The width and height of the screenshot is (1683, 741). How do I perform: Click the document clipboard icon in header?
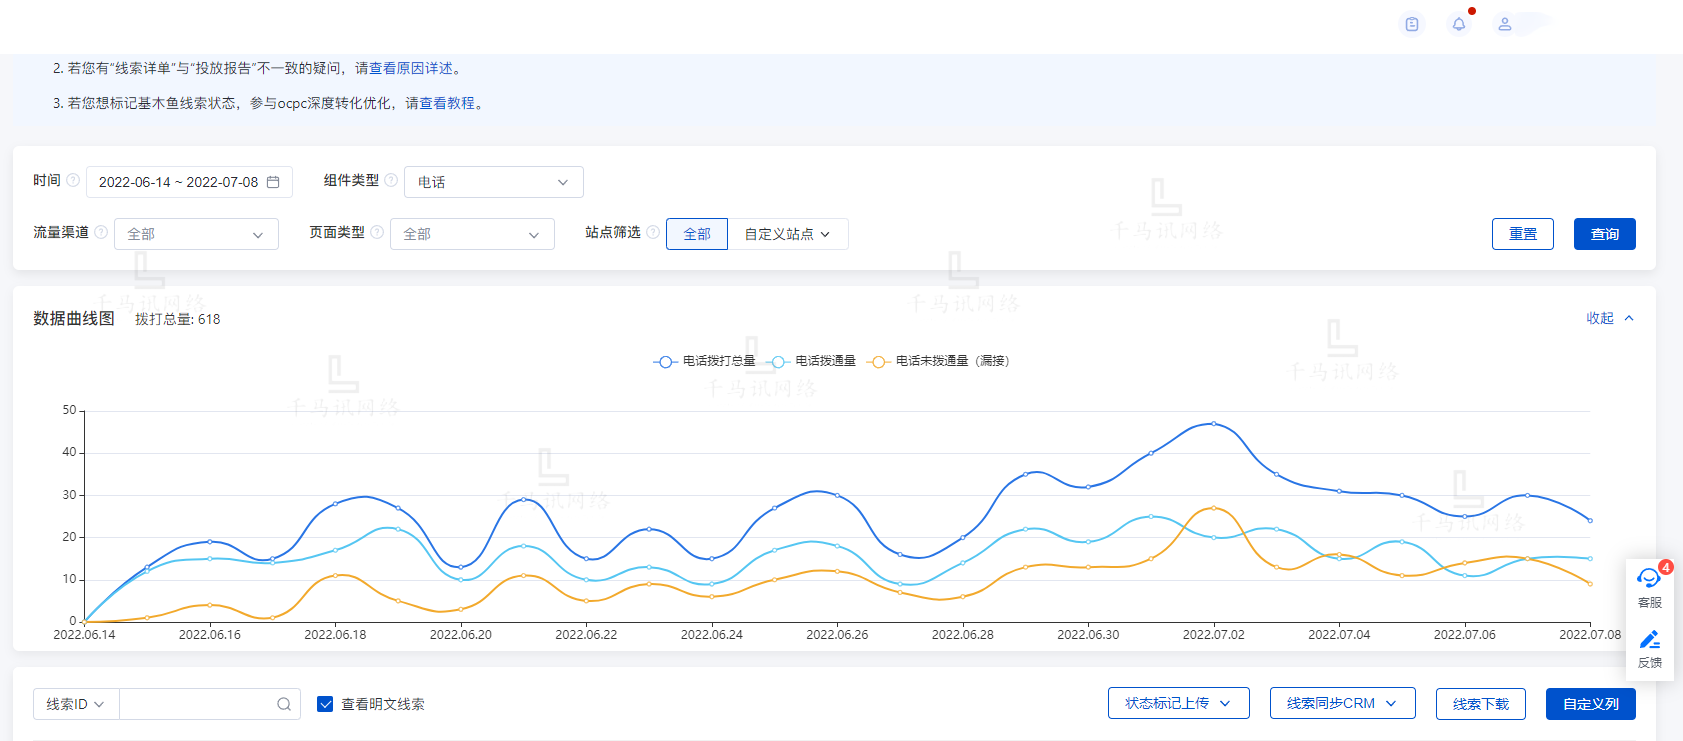click(1411, 24)
